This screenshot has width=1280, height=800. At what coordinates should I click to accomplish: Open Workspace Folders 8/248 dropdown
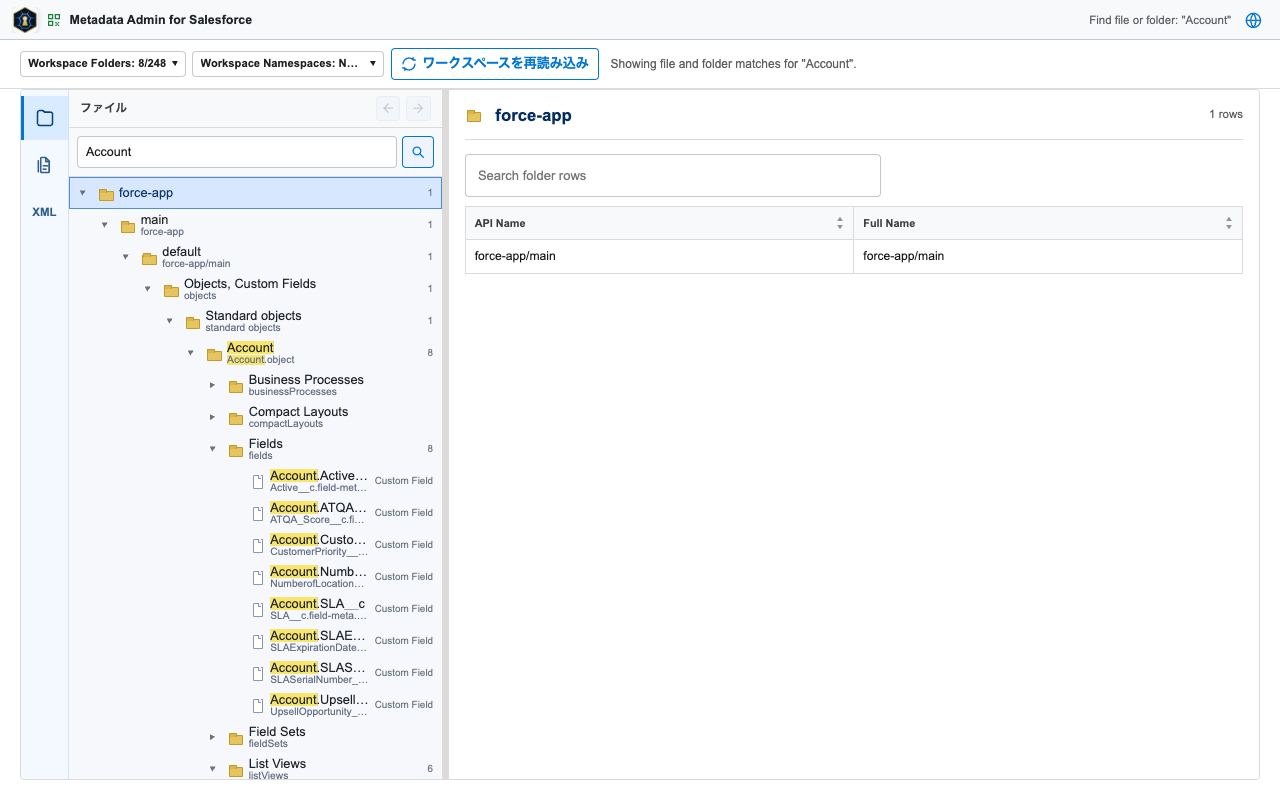pyautogui.click(x=103, y=63)
